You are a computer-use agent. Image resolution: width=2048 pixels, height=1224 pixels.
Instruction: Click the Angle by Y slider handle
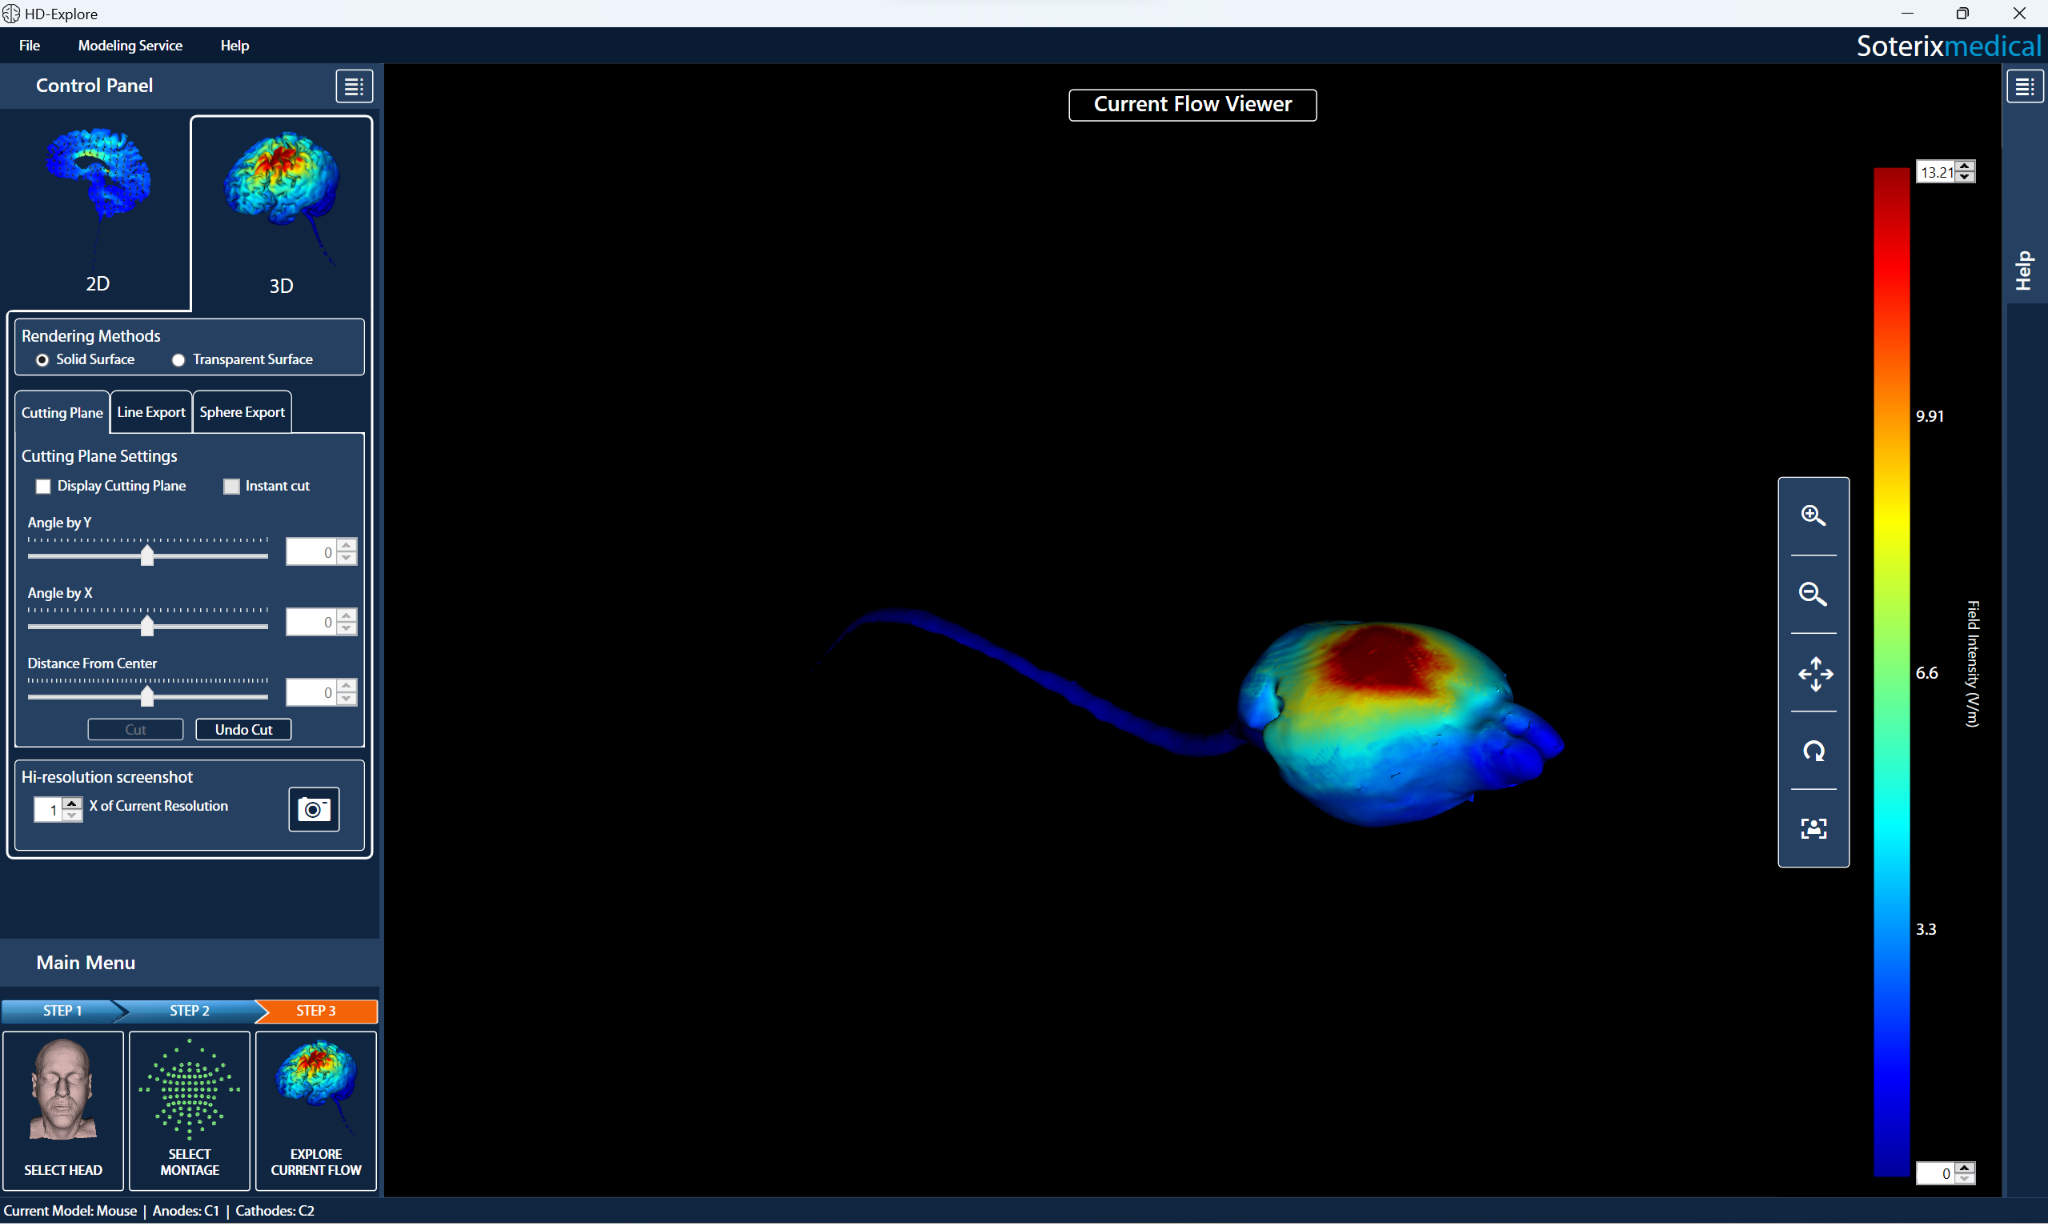point(147,556)
